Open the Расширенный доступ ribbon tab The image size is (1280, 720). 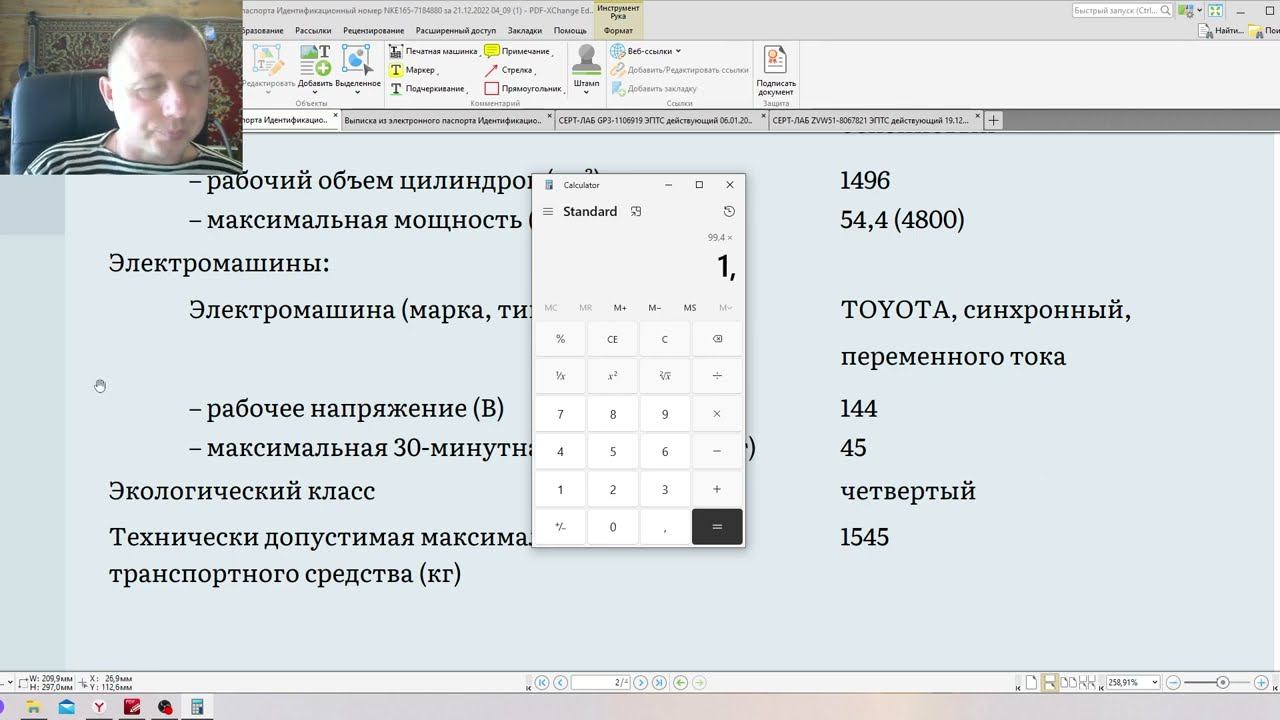[x=455, y=31]
